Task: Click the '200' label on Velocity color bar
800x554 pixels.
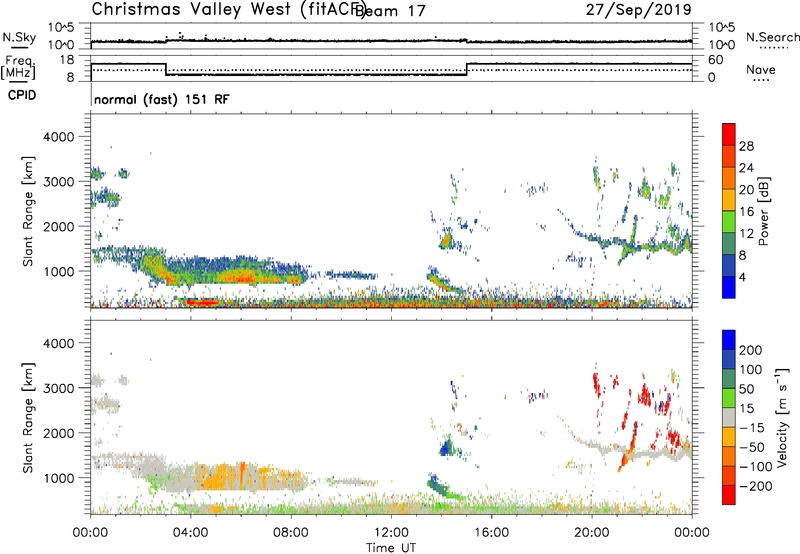Action: coord(751,350)
